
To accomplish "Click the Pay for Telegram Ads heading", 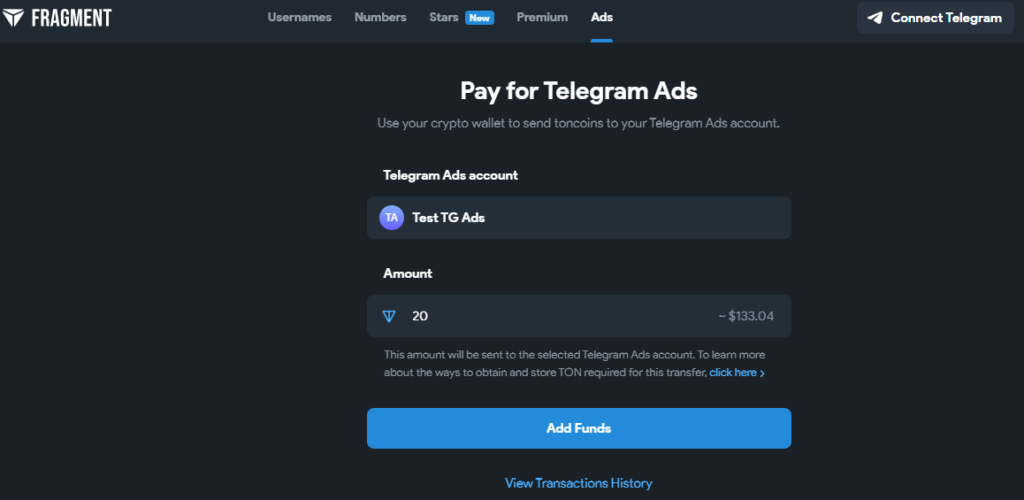I will tap(579, 91).
